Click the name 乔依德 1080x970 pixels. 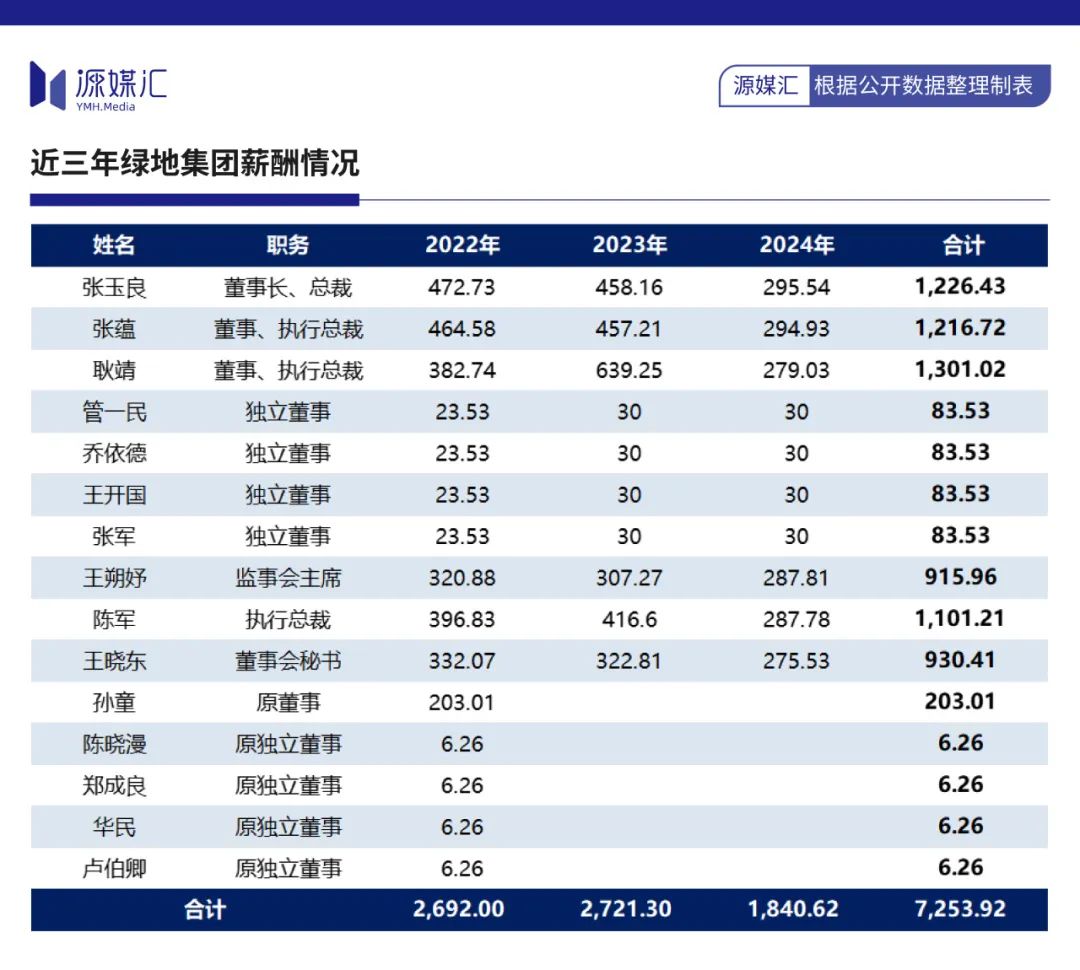click(114, 453)
